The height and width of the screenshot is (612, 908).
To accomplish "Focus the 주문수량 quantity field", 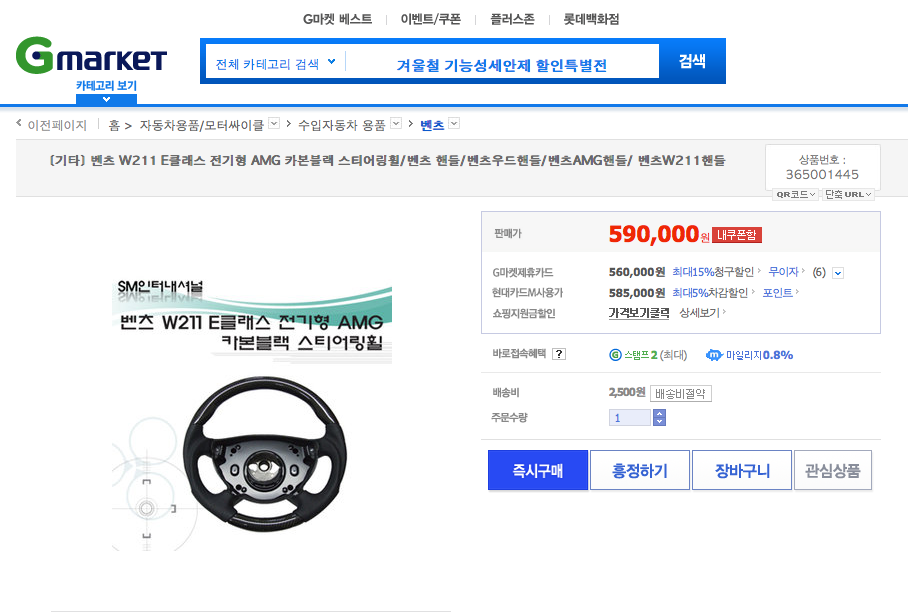I will click(x=630, y=417).
